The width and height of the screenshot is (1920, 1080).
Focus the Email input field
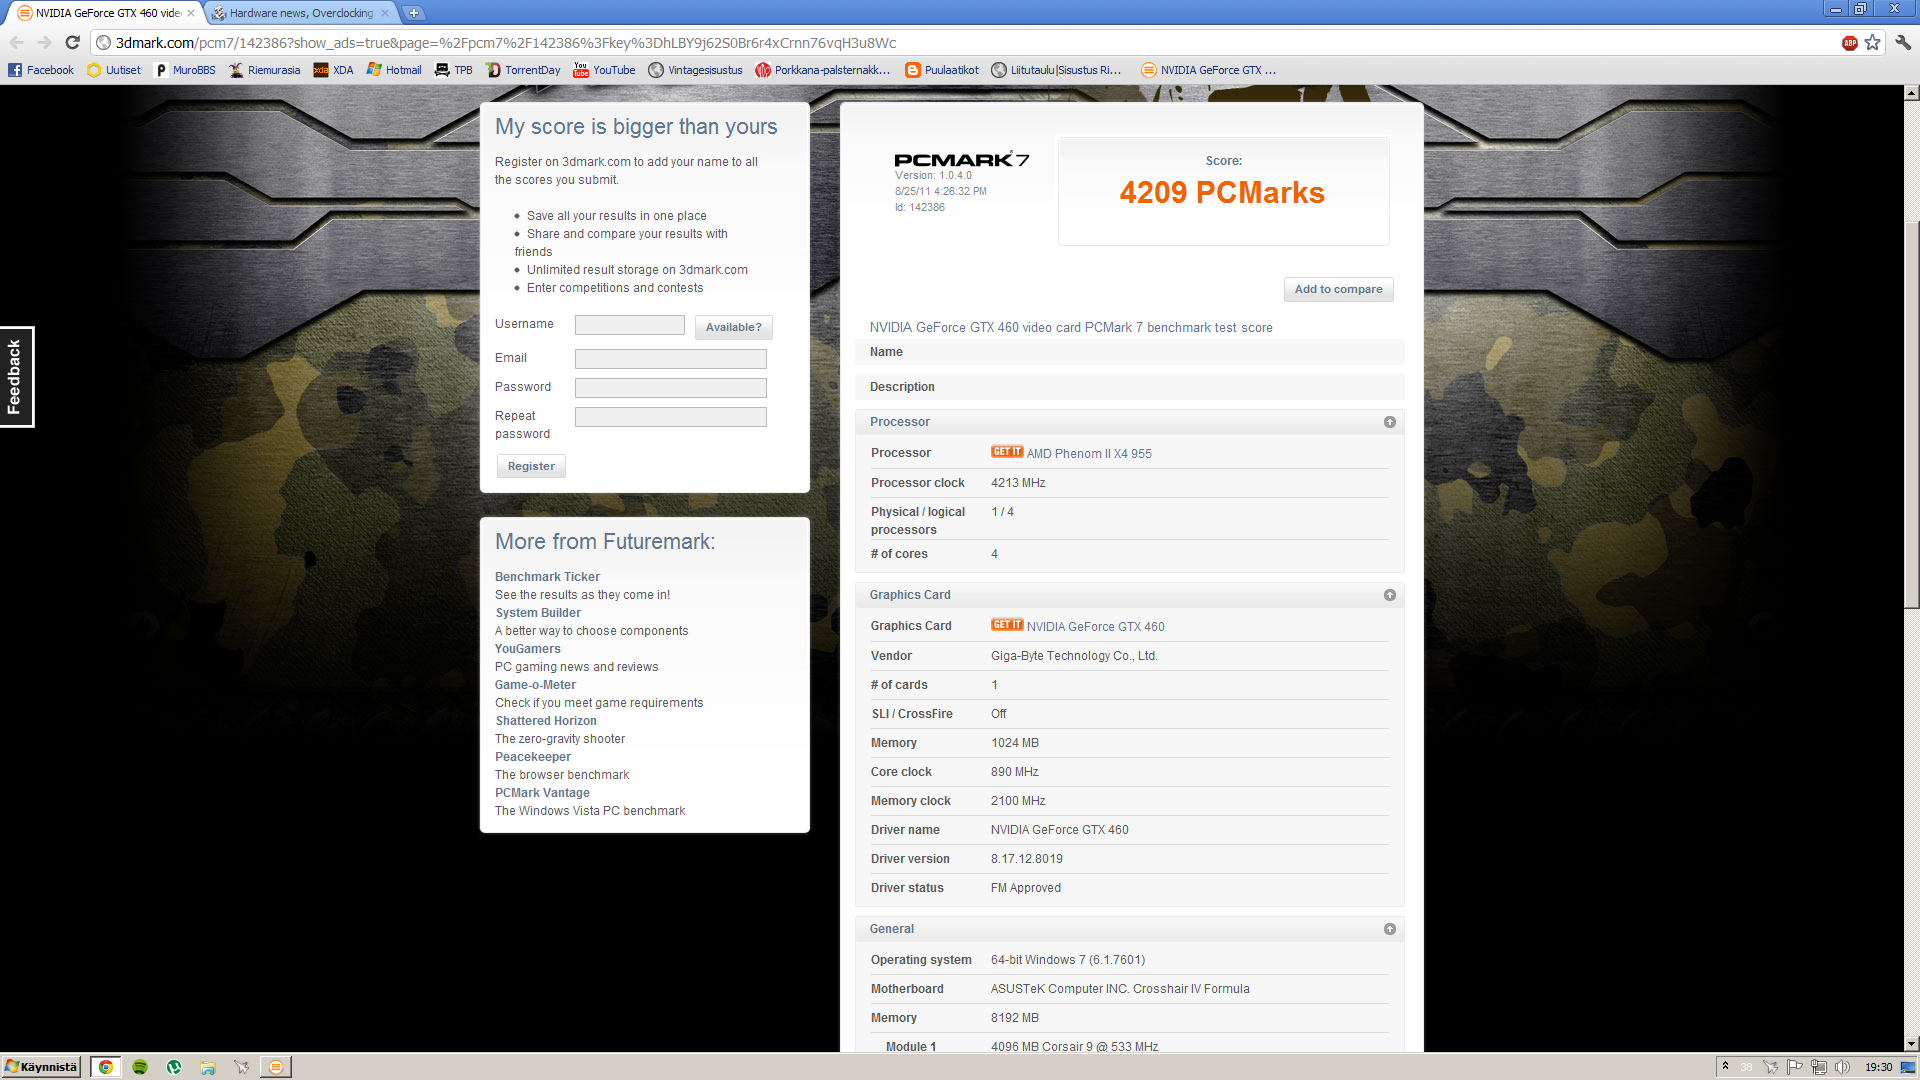pyautogui.click(x=671, y=359)
